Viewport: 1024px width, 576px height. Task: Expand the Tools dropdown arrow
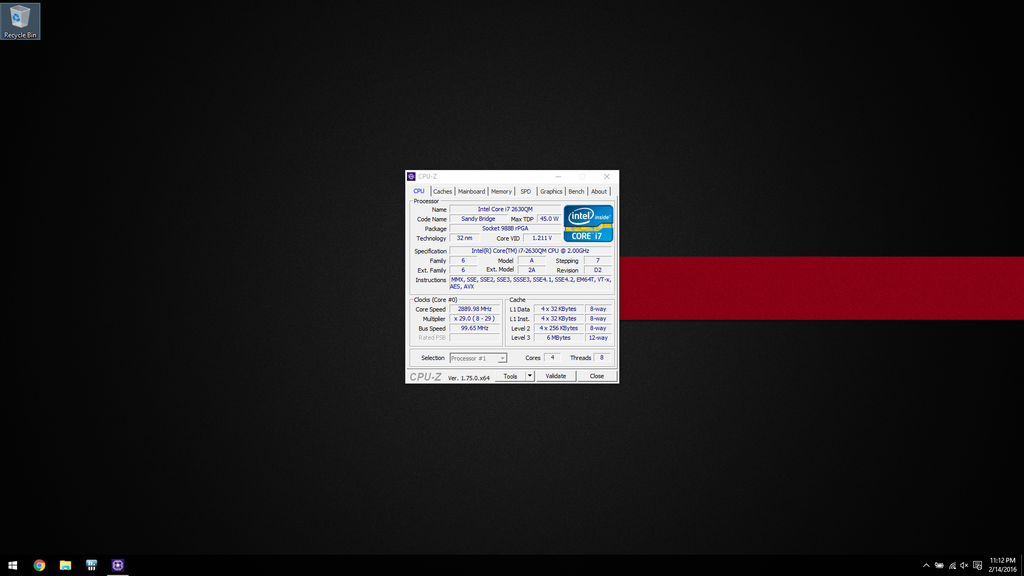(530, 376)
